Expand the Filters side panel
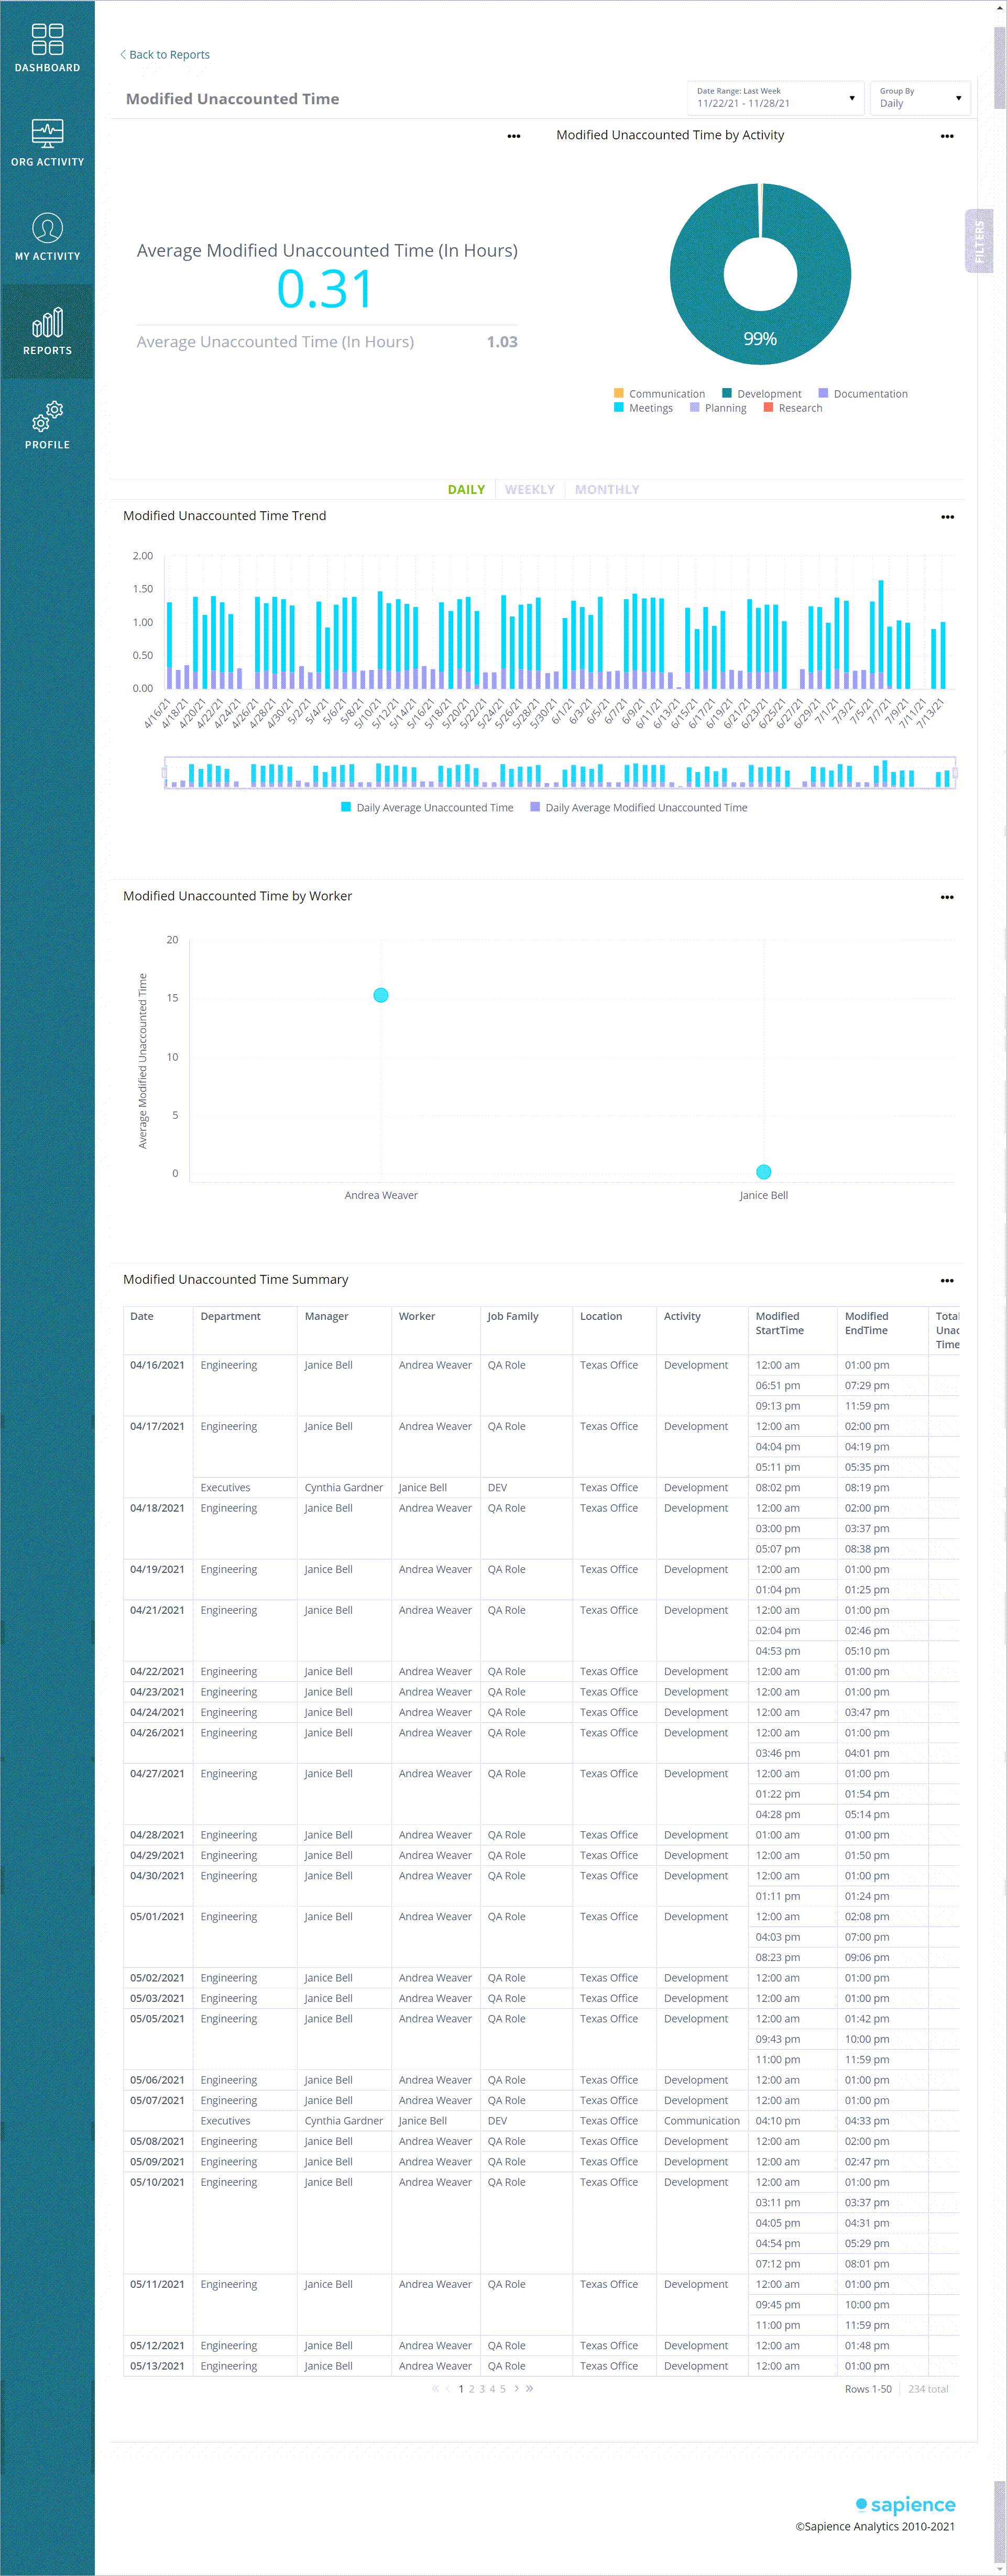Image resolution: width=1007 pixels, height=2576 pixels. (979, 241)
